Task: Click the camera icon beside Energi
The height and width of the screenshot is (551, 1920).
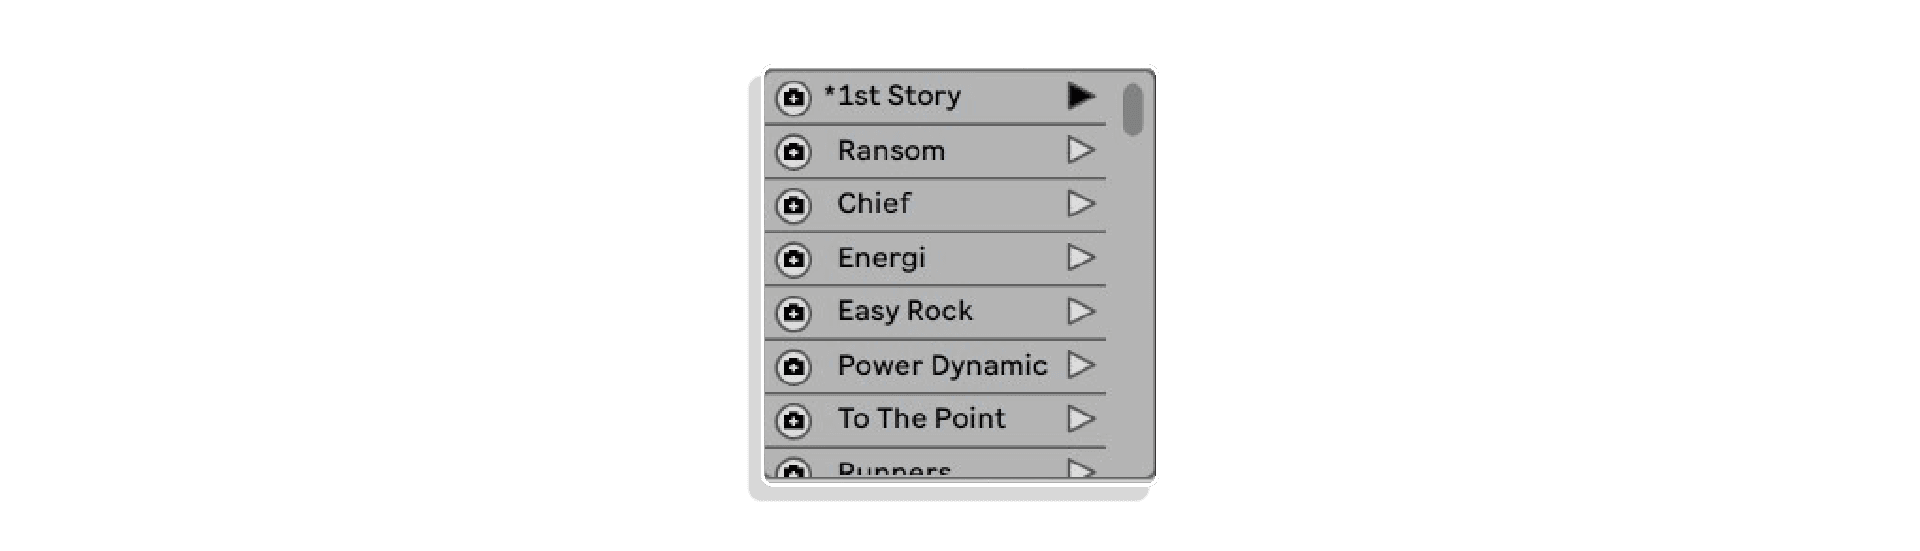Action: tap(793, 259)
